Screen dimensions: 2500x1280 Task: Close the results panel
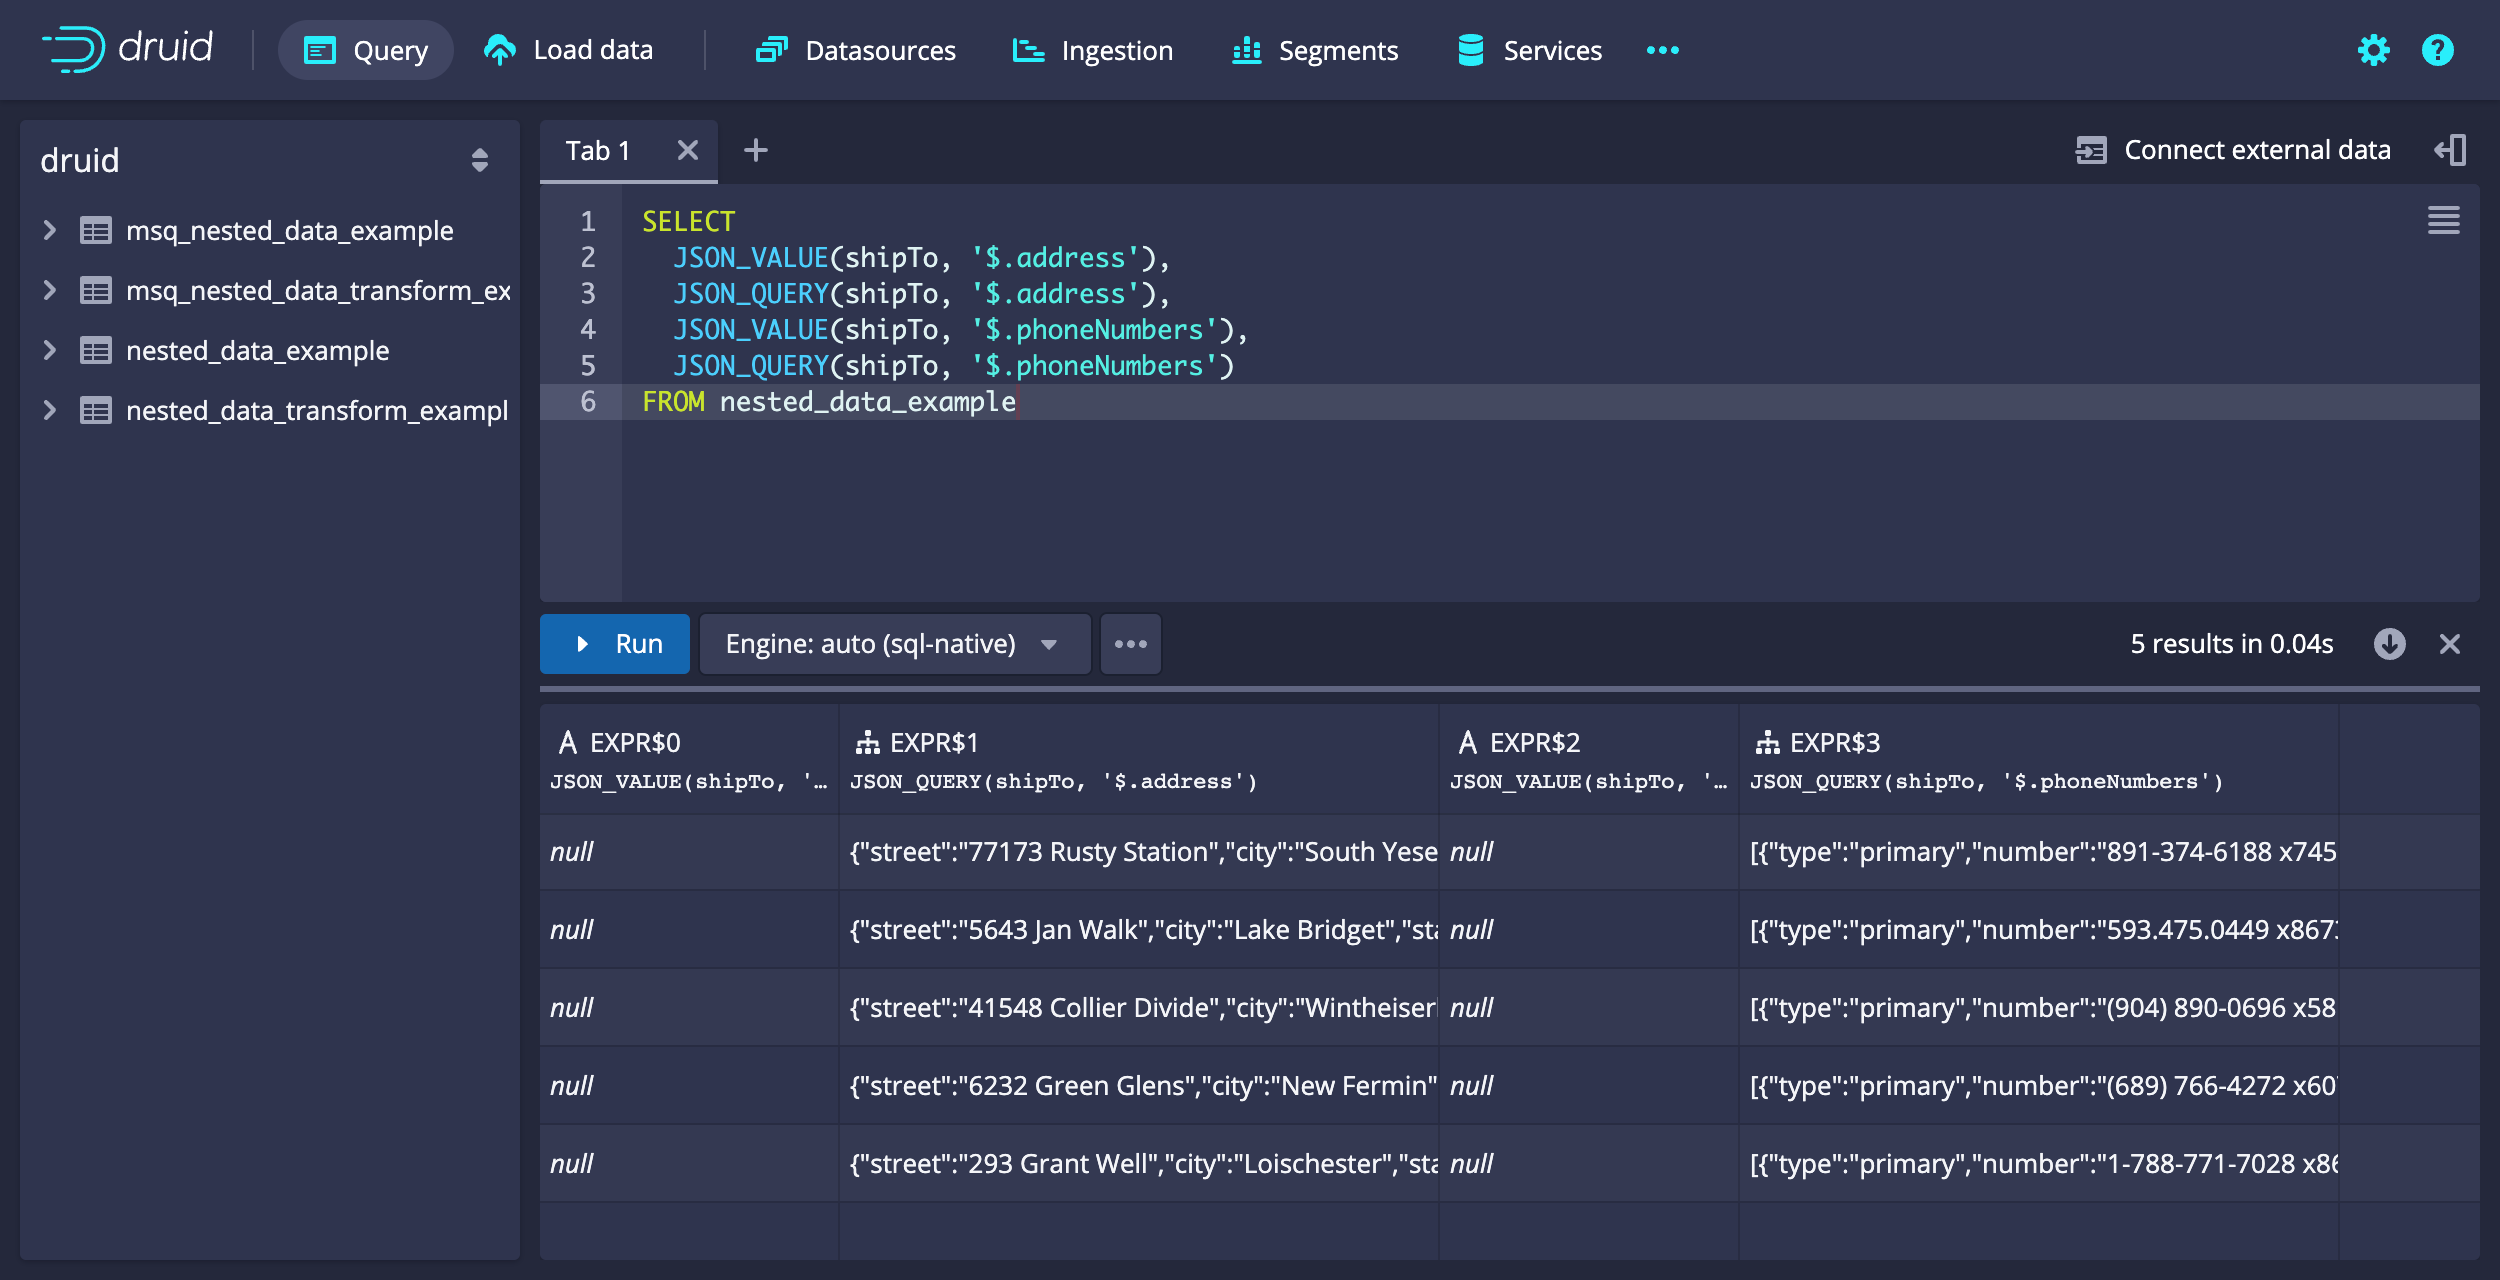pyautogui.click(x=2452, y=643)
